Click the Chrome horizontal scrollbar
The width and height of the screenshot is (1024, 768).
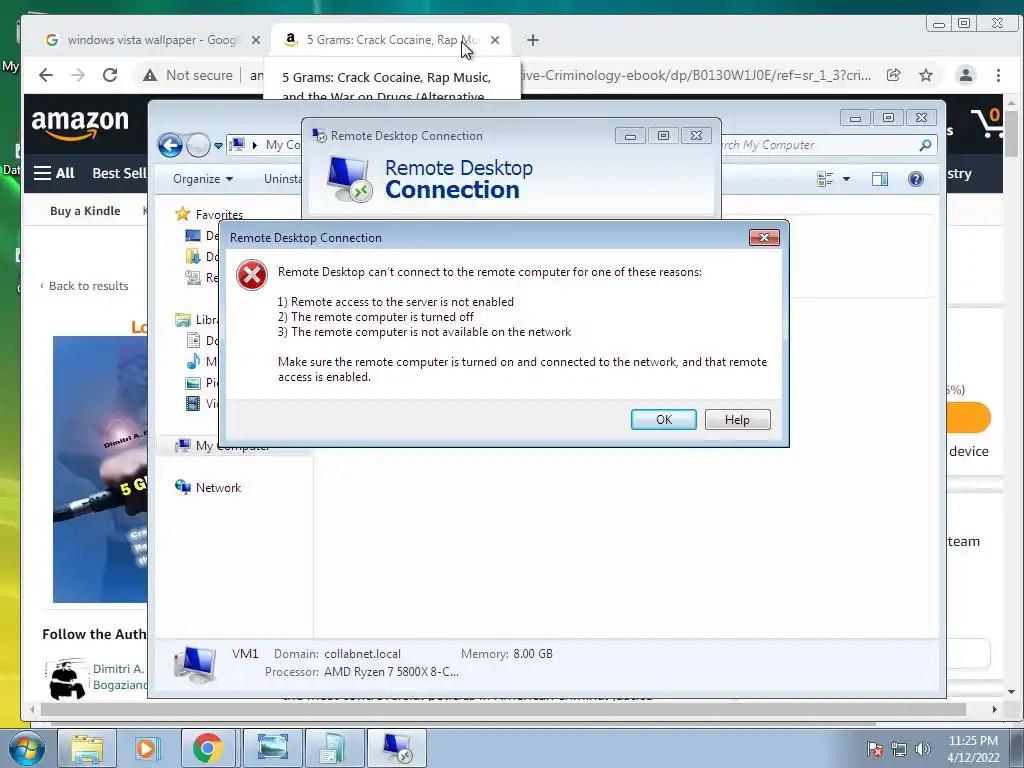(503, 709)
